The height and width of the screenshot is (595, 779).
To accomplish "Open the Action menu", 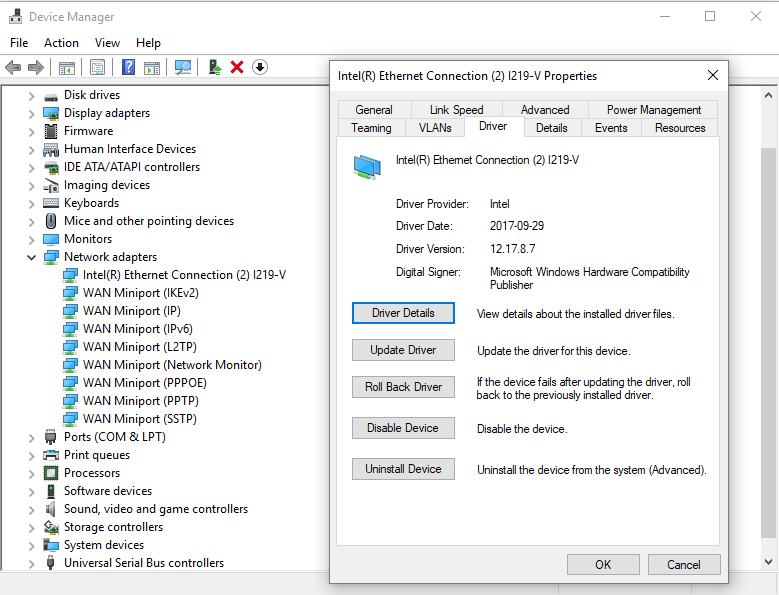I will pyautogui.click(x=61, y=43).
